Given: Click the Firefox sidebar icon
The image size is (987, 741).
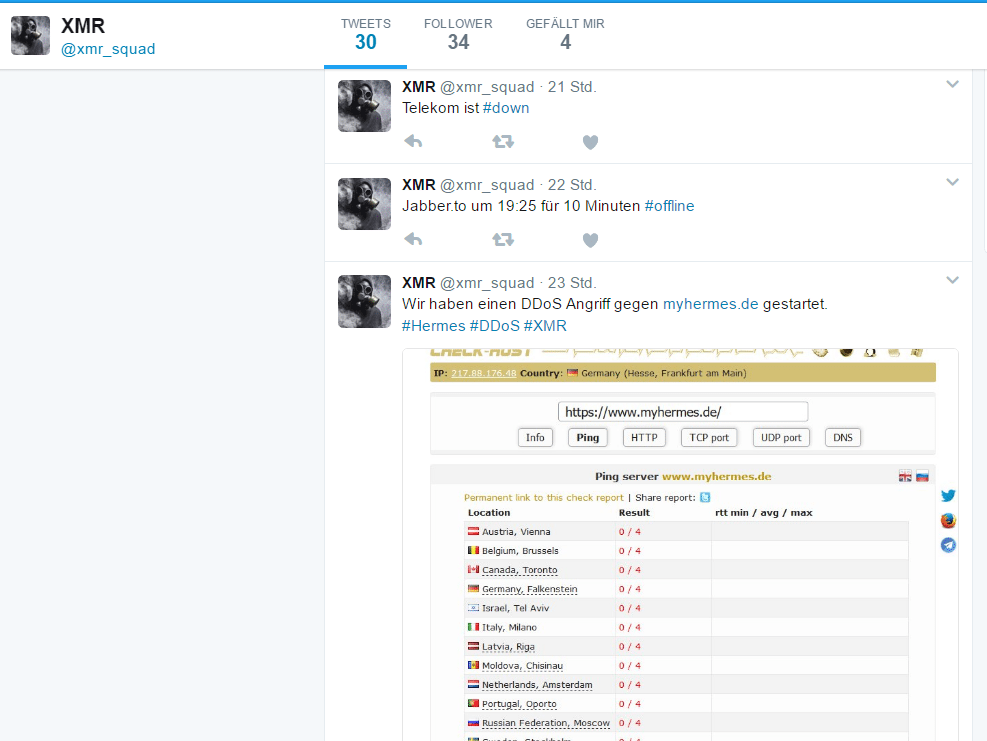Looking at the screenshot, I should click(x=948, y=521).
